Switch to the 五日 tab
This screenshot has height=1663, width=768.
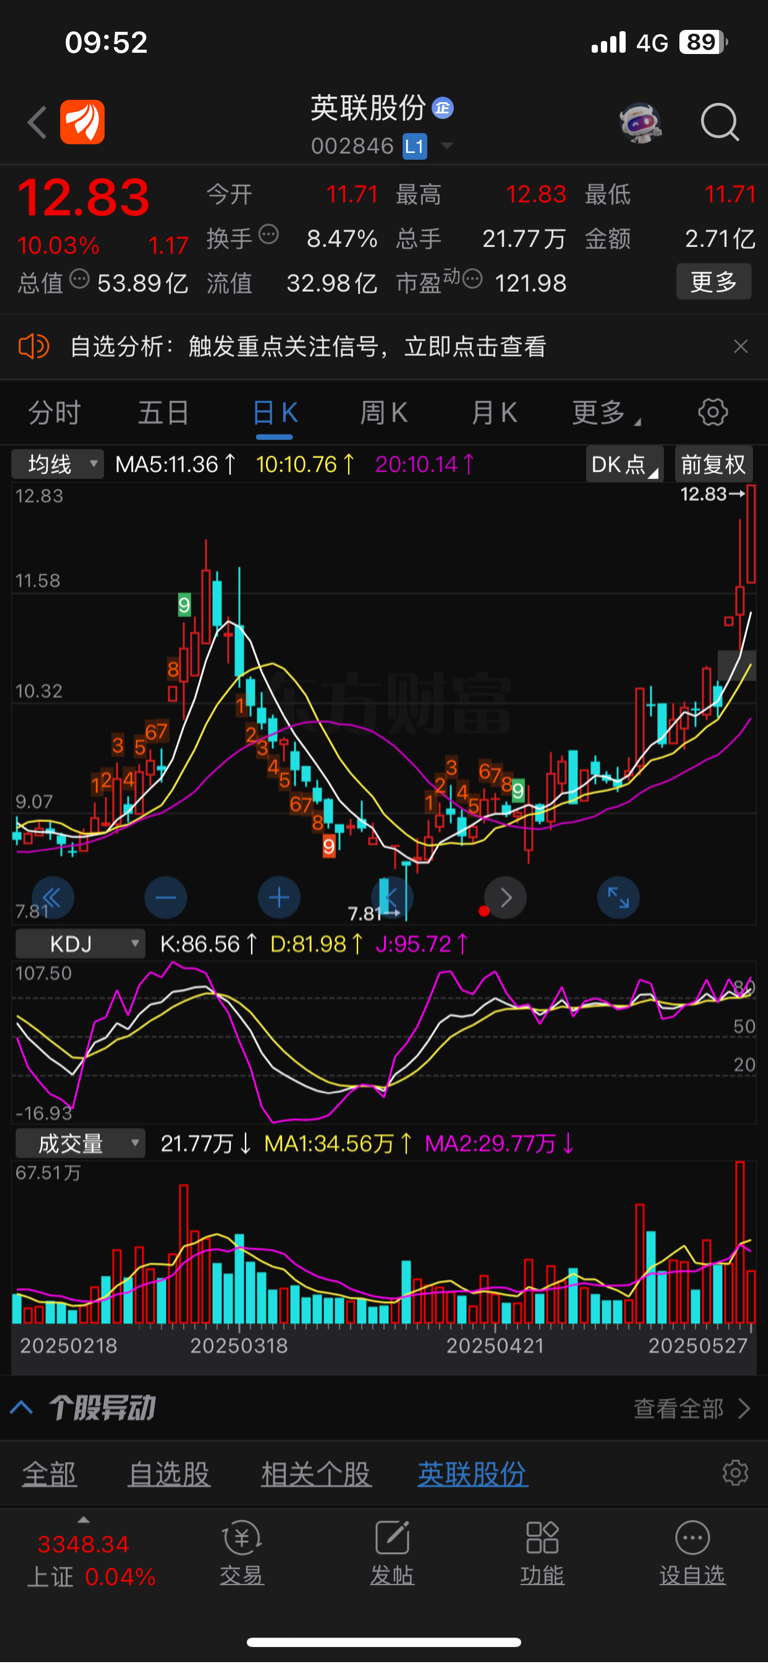click(163, 413)
